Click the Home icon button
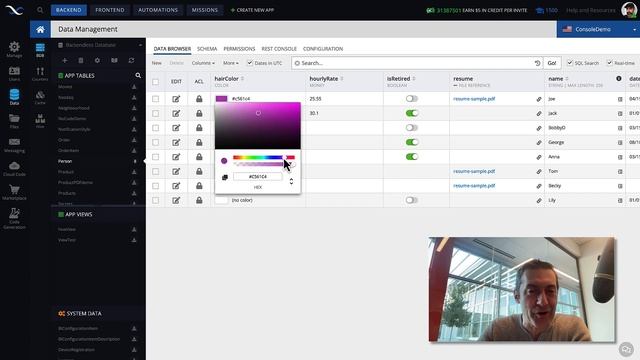The image size is (640, 360). (40, 29)
